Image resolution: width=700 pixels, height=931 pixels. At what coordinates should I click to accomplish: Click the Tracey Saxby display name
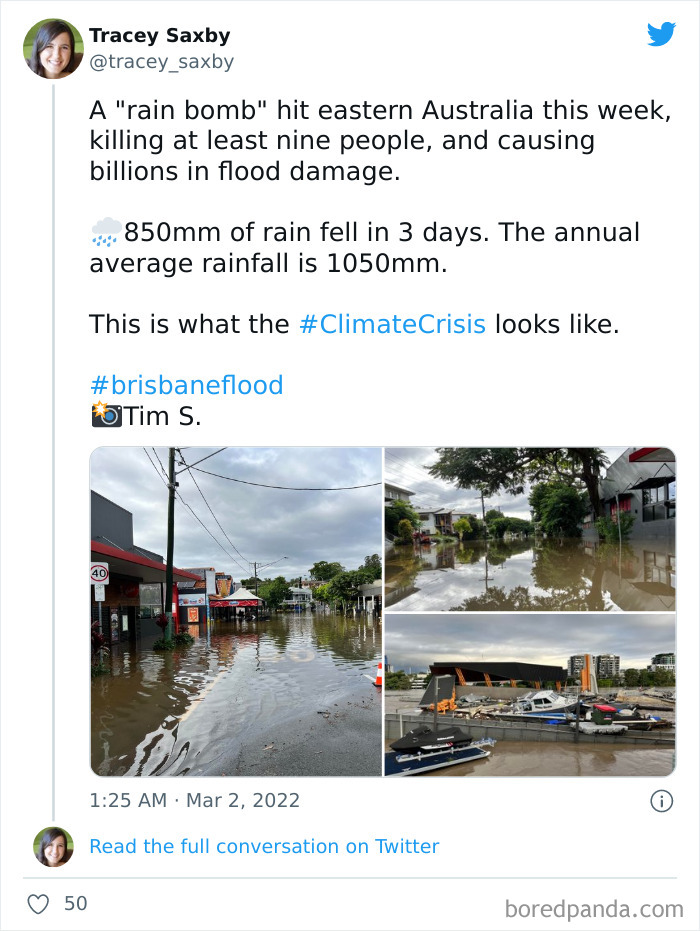coord(160,35)
